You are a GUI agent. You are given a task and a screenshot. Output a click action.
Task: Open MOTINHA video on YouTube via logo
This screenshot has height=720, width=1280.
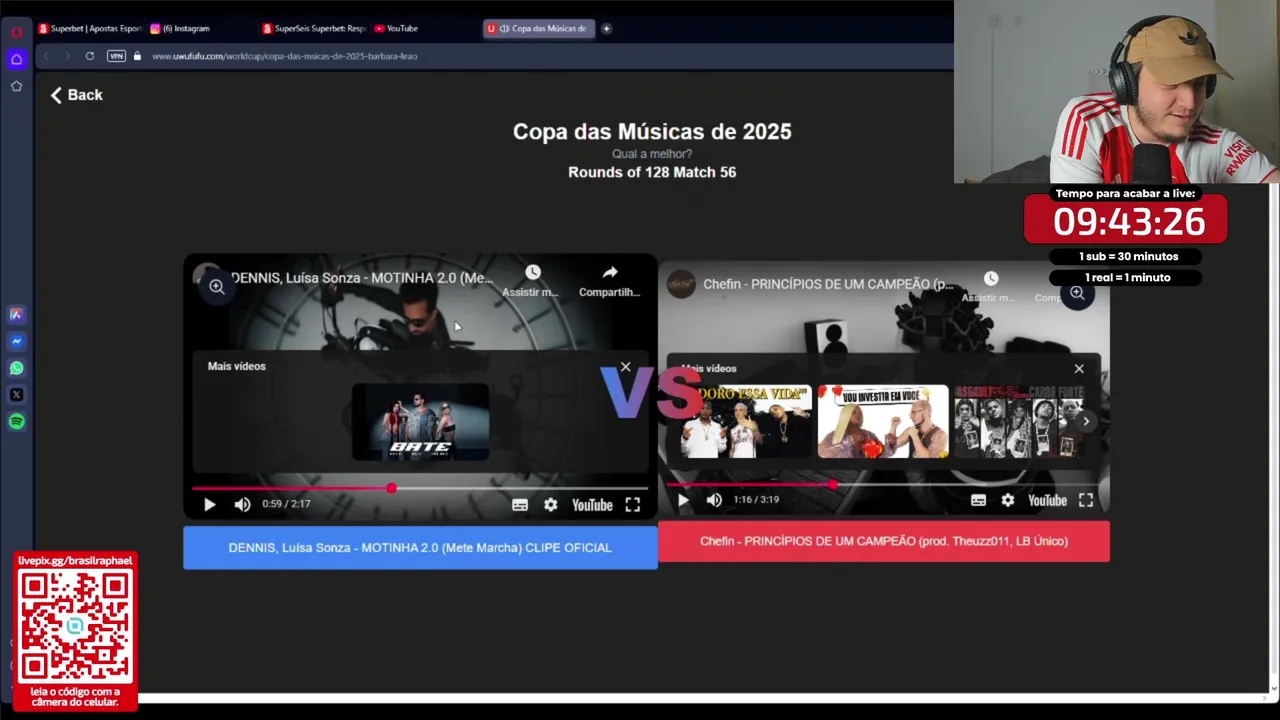point(592,505)
